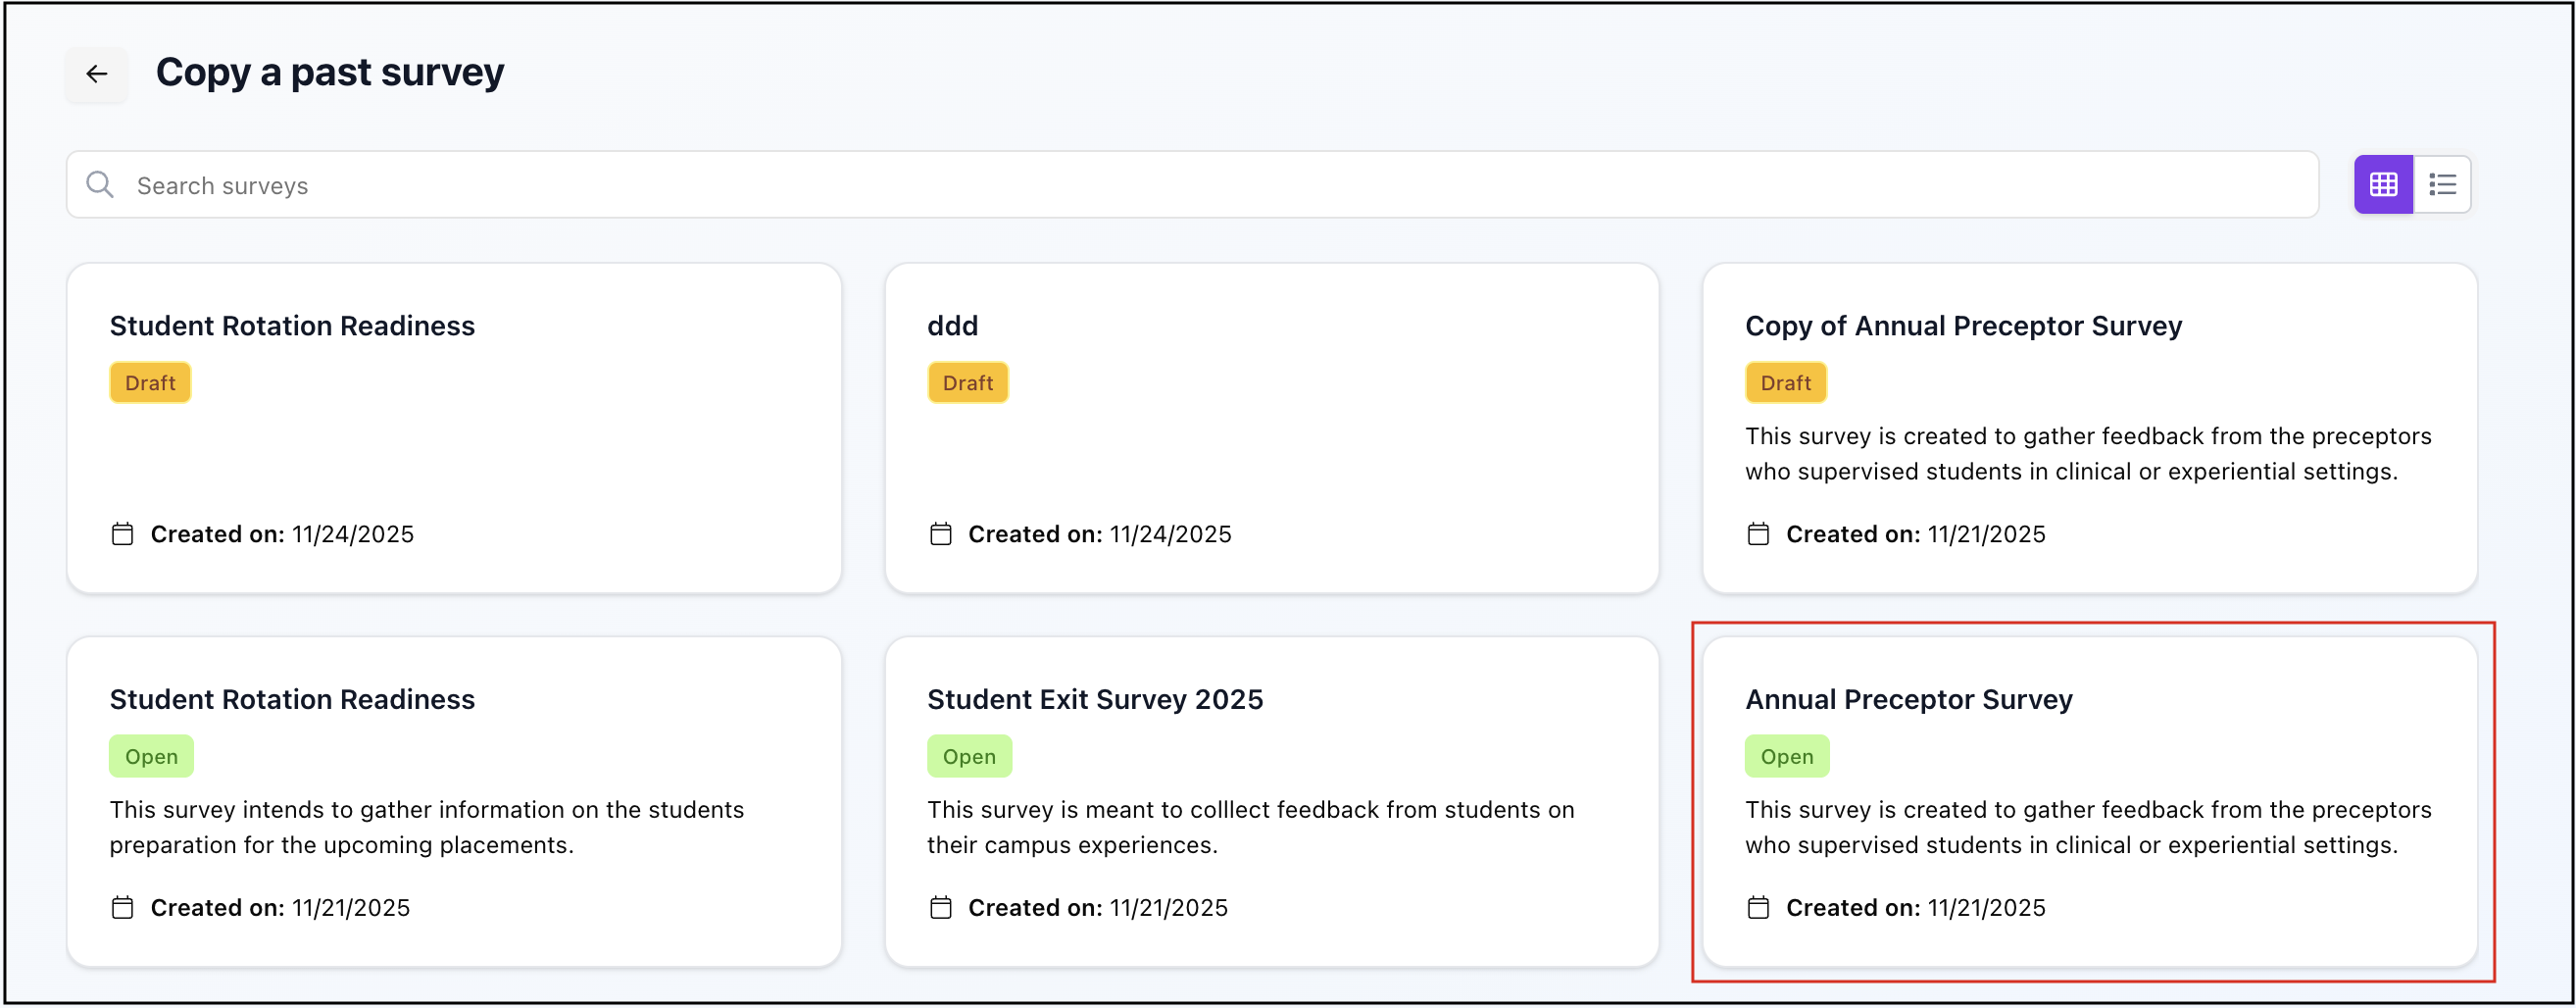The height and width of the screenshot is (1008, 2576).
Task: Click calendar icon on open Annual Preceptor Survey
Action: pyautogui.click(x=1757, y=908)
